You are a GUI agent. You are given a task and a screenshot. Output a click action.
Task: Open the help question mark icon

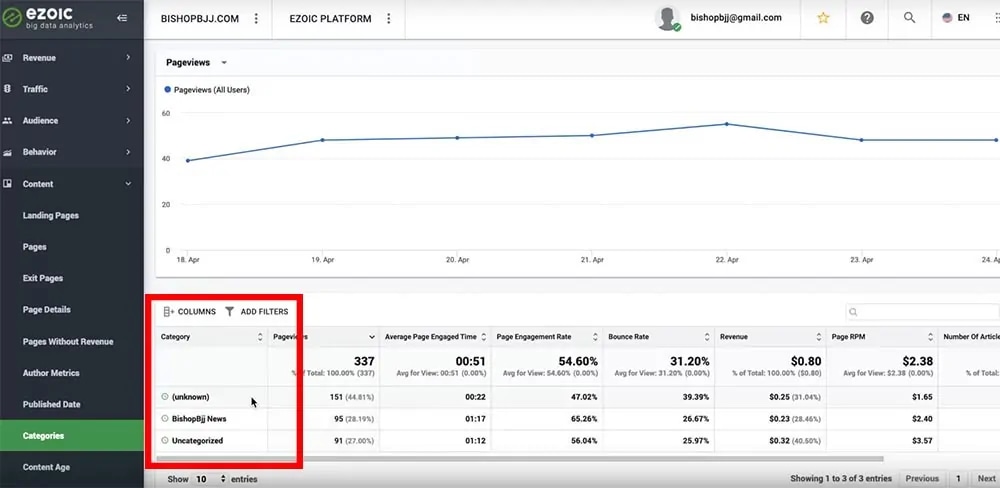pyautogui.click(x=867, y=18)
